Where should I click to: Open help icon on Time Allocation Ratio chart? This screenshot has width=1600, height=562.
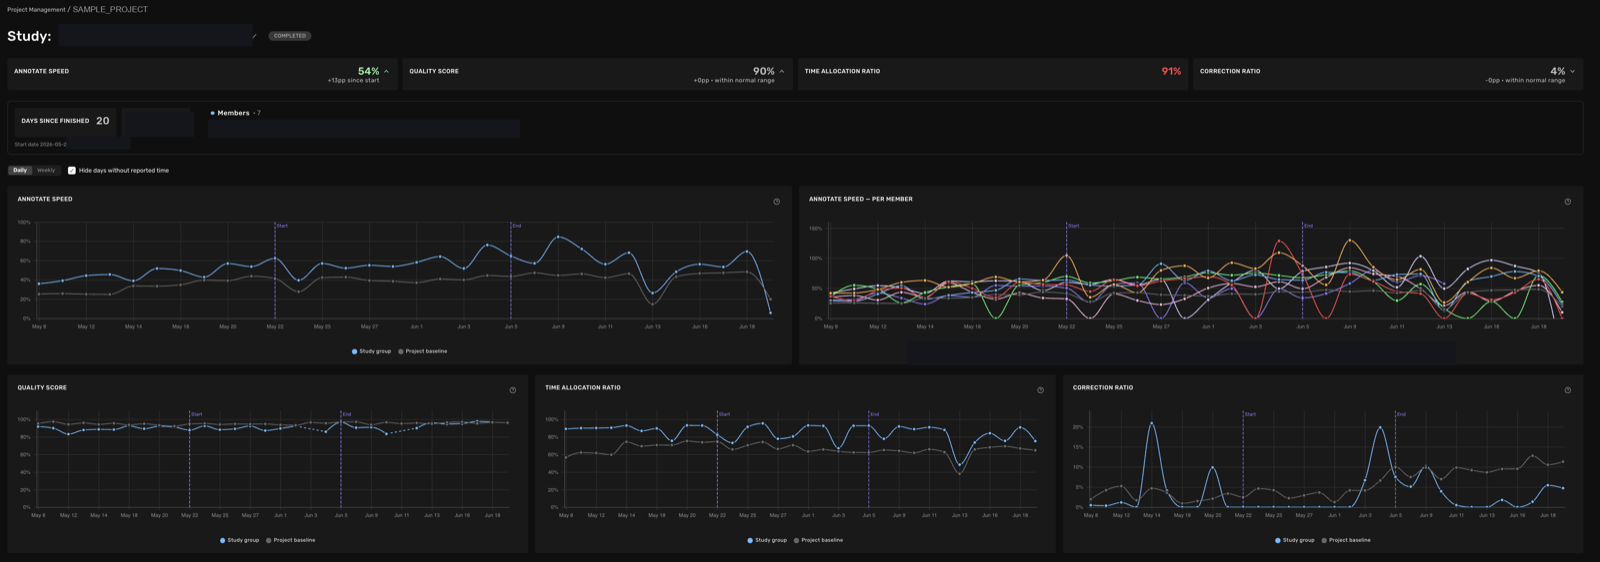coord(1040,391)
